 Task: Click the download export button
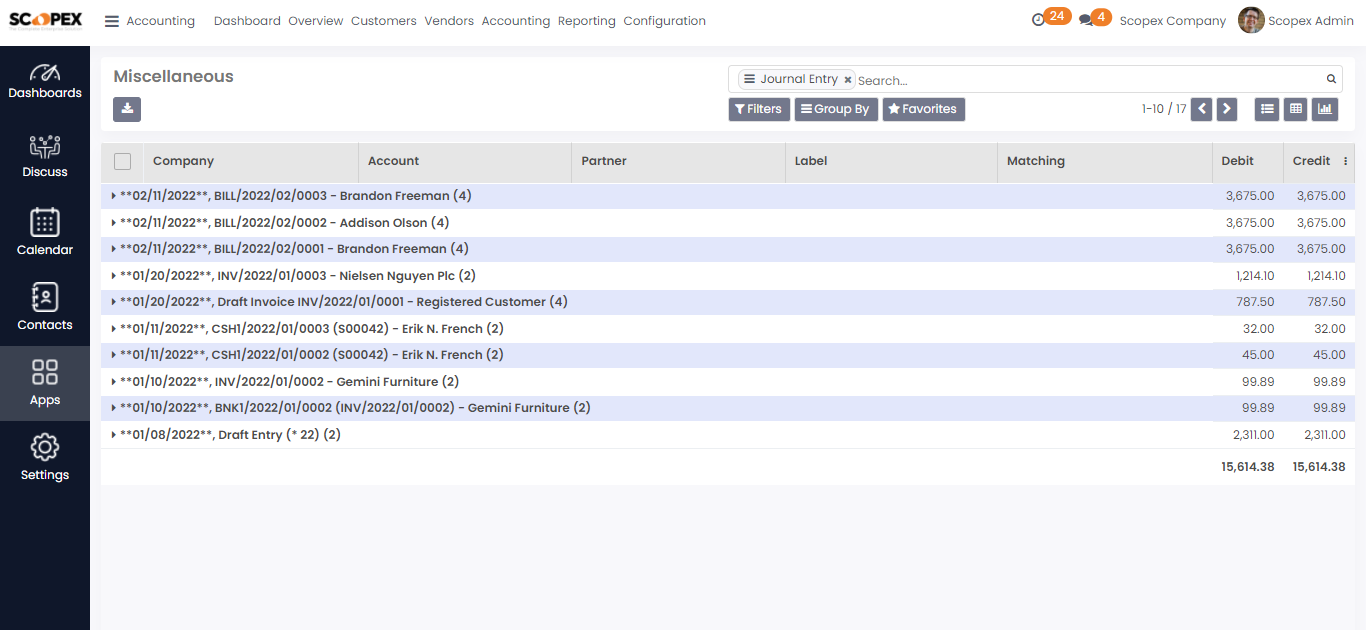127,109
